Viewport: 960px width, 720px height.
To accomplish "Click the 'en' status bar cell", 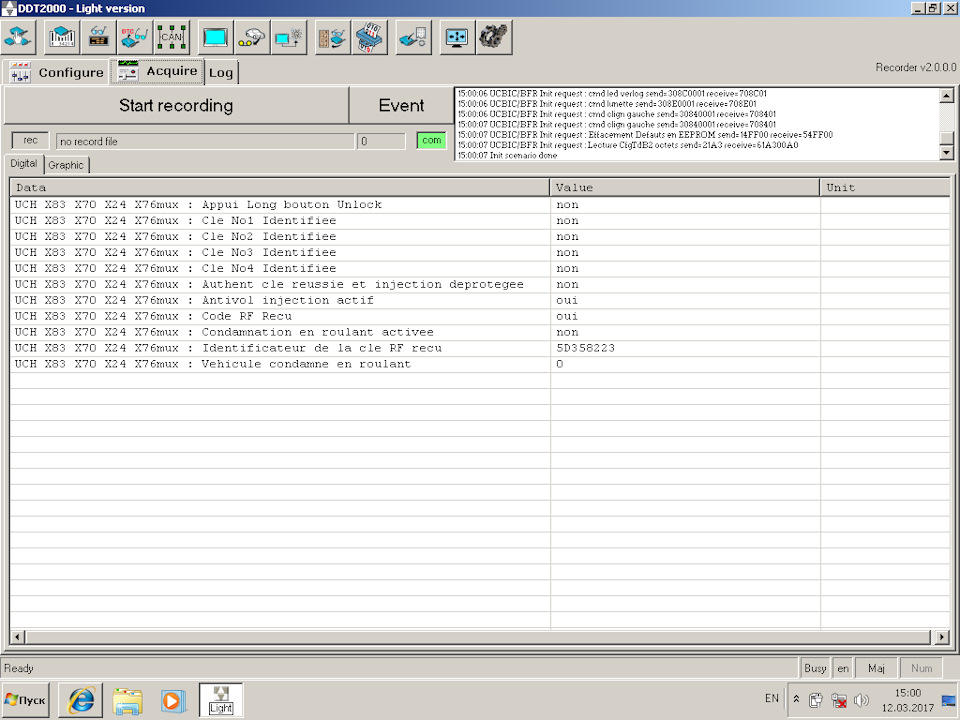I will (x=843, y=668).
